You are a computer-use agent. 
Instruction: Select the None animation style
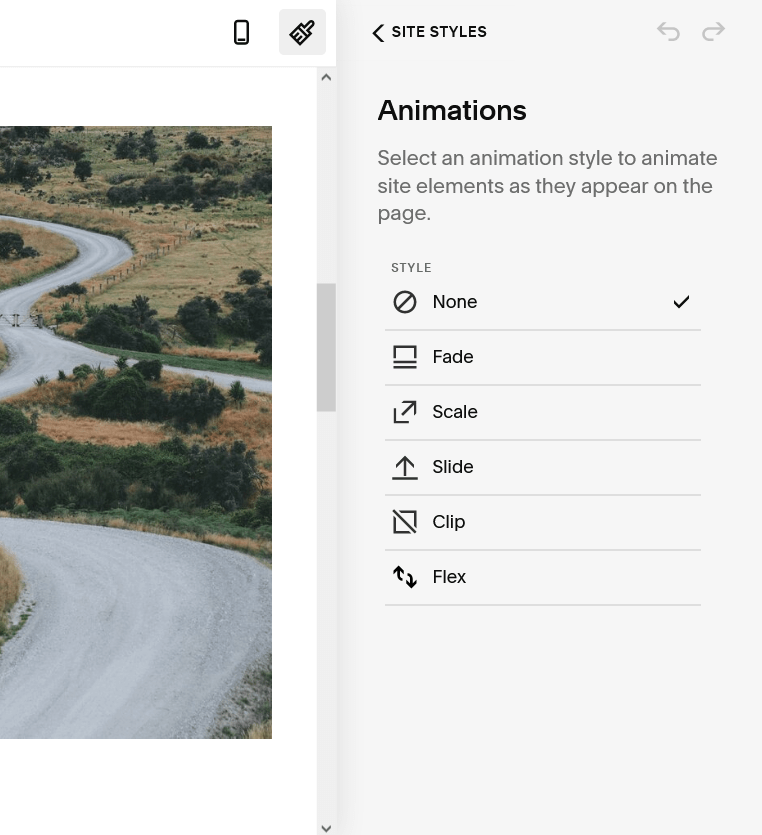pyautogui.click(x=543, y=302)
